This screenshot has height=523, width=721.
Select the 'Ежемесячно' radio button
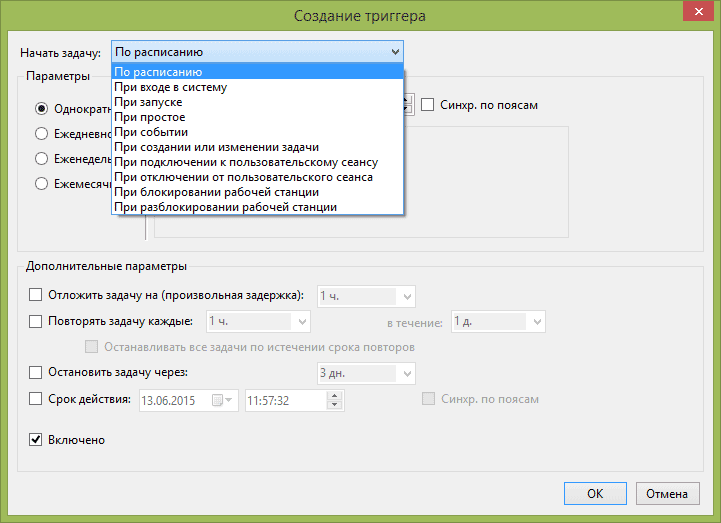[41, 184]
